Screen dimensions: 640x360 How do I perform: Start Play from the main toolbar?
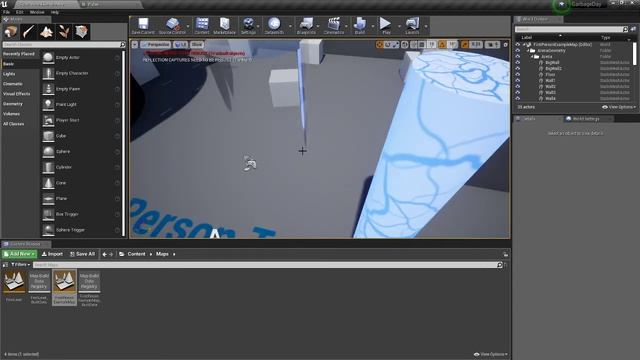coord(386,26)
